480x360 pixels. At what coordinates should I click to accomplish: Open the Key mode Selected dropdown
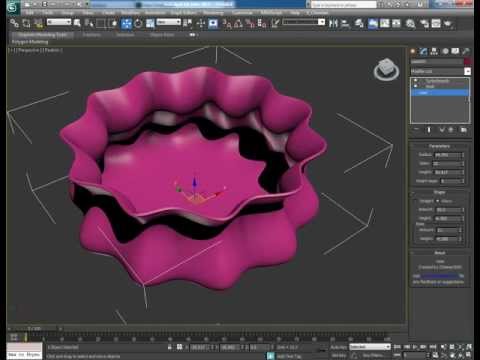pyautogui.click(x=370, y=347)
